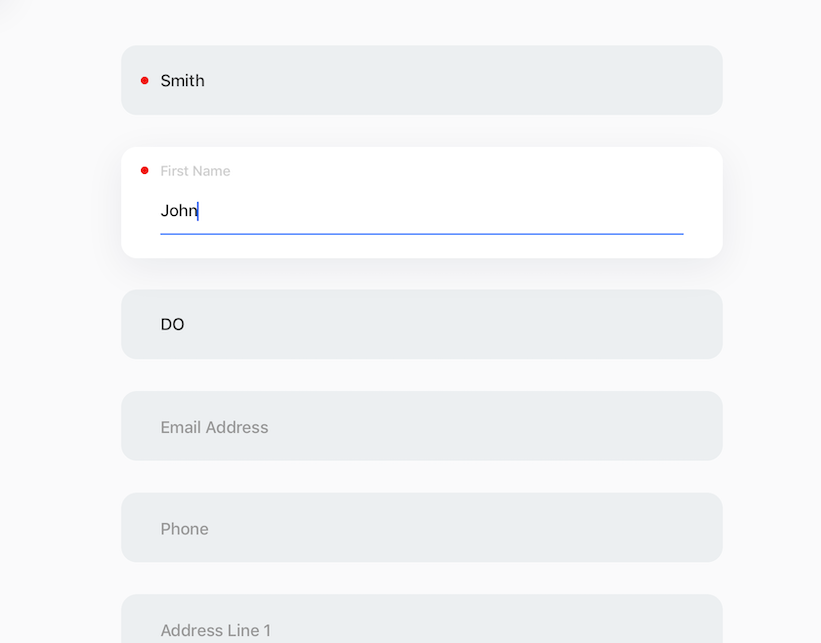Viewport: 821px width, 643px height.
Task: Place cursor in the John text input
Action: click(x=420, y=211)
